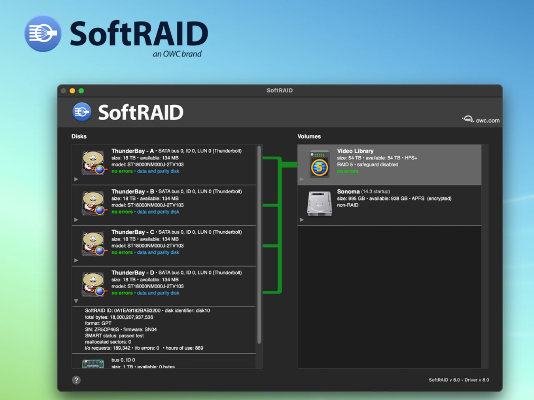The image size is (534, 400).
Task: Click the ThunderBay - A disk icon
Action: pyautogui.click(x=94, y=163)
